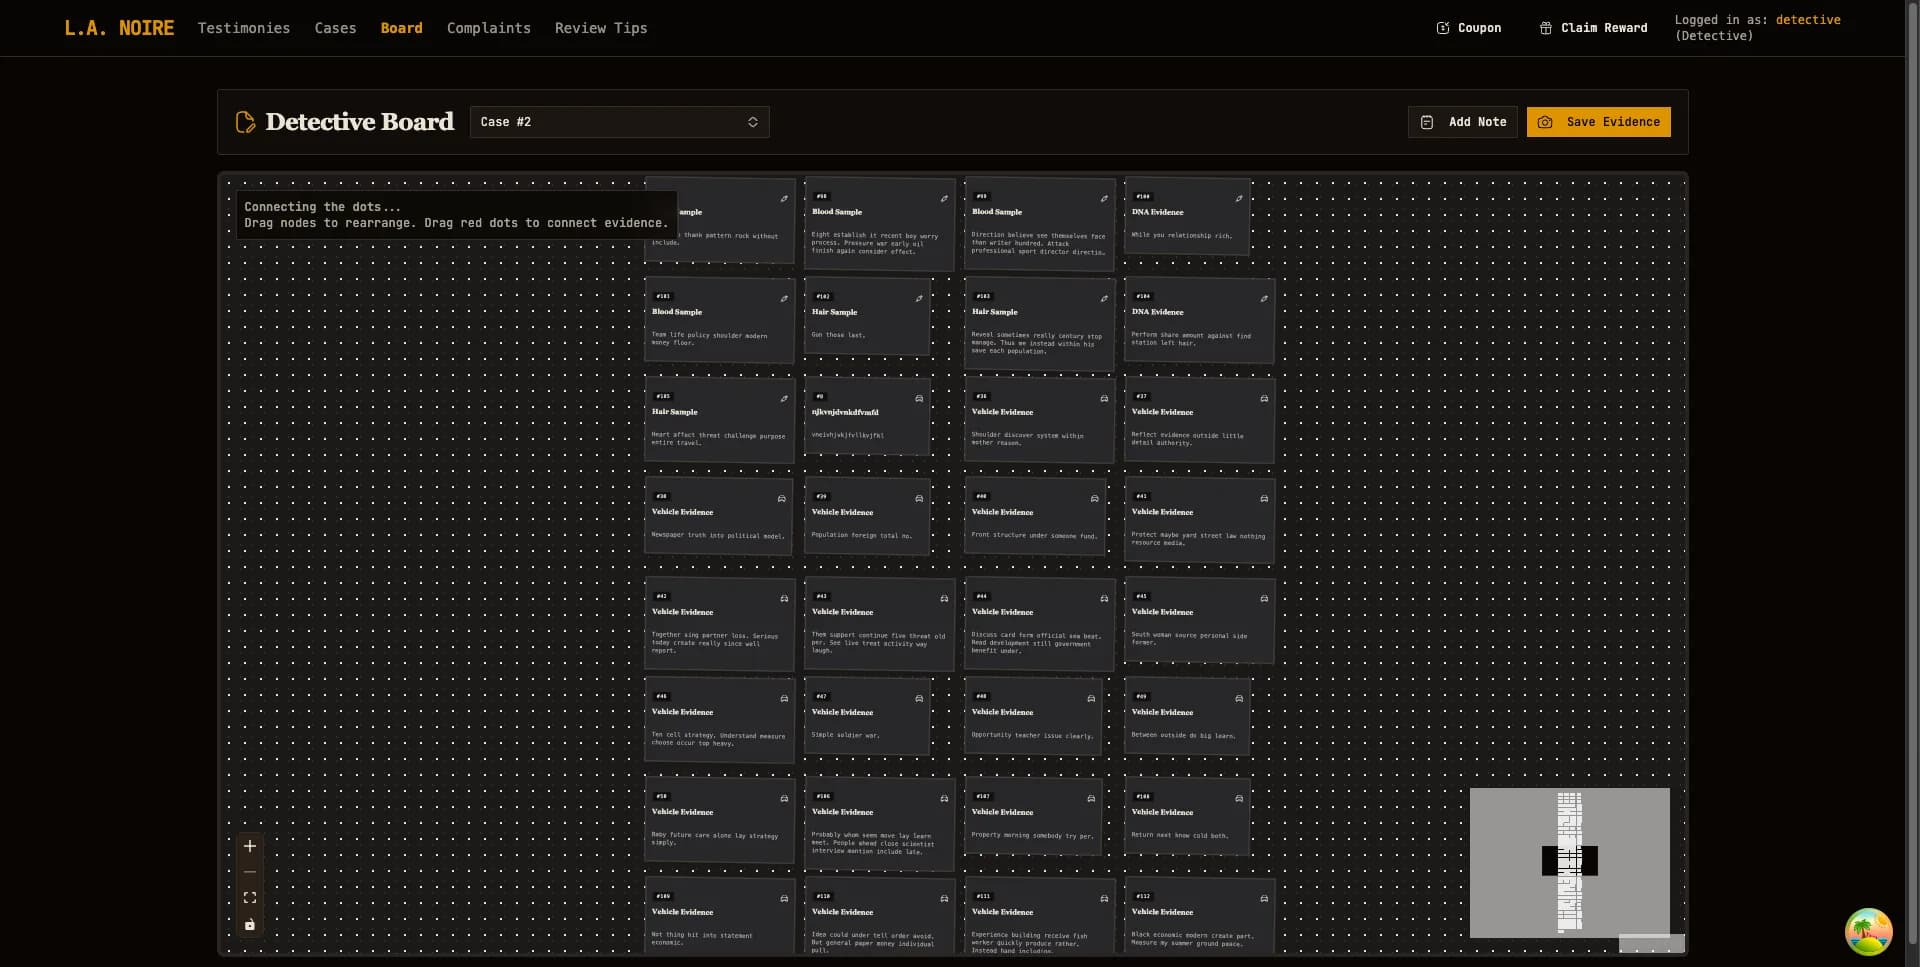The width and height of the screenshot is (1920, 967).
Task: Click sample icon on 'Heart affect threat' card
Action: coord(784,399)
